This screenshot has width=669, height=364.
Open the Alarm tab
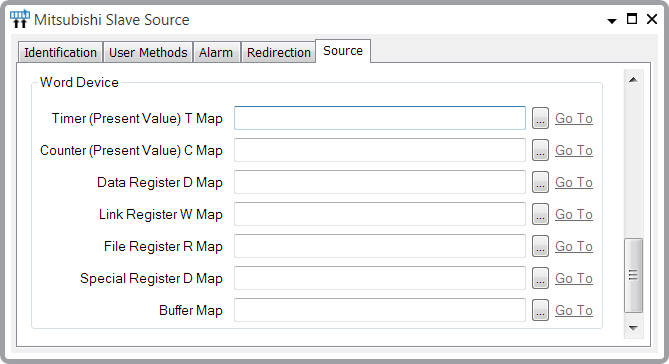click(x=216, y=52)
